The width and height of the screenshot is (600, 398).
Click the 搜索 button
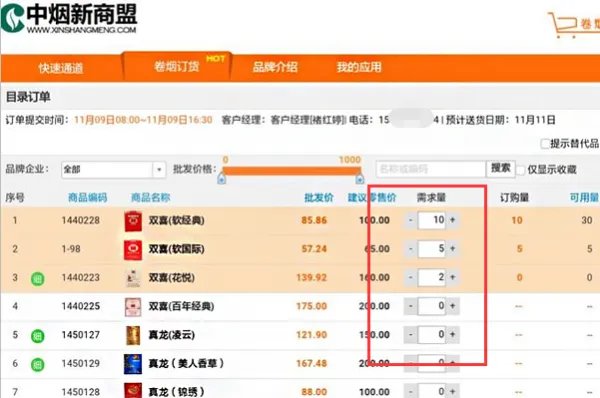501,168
